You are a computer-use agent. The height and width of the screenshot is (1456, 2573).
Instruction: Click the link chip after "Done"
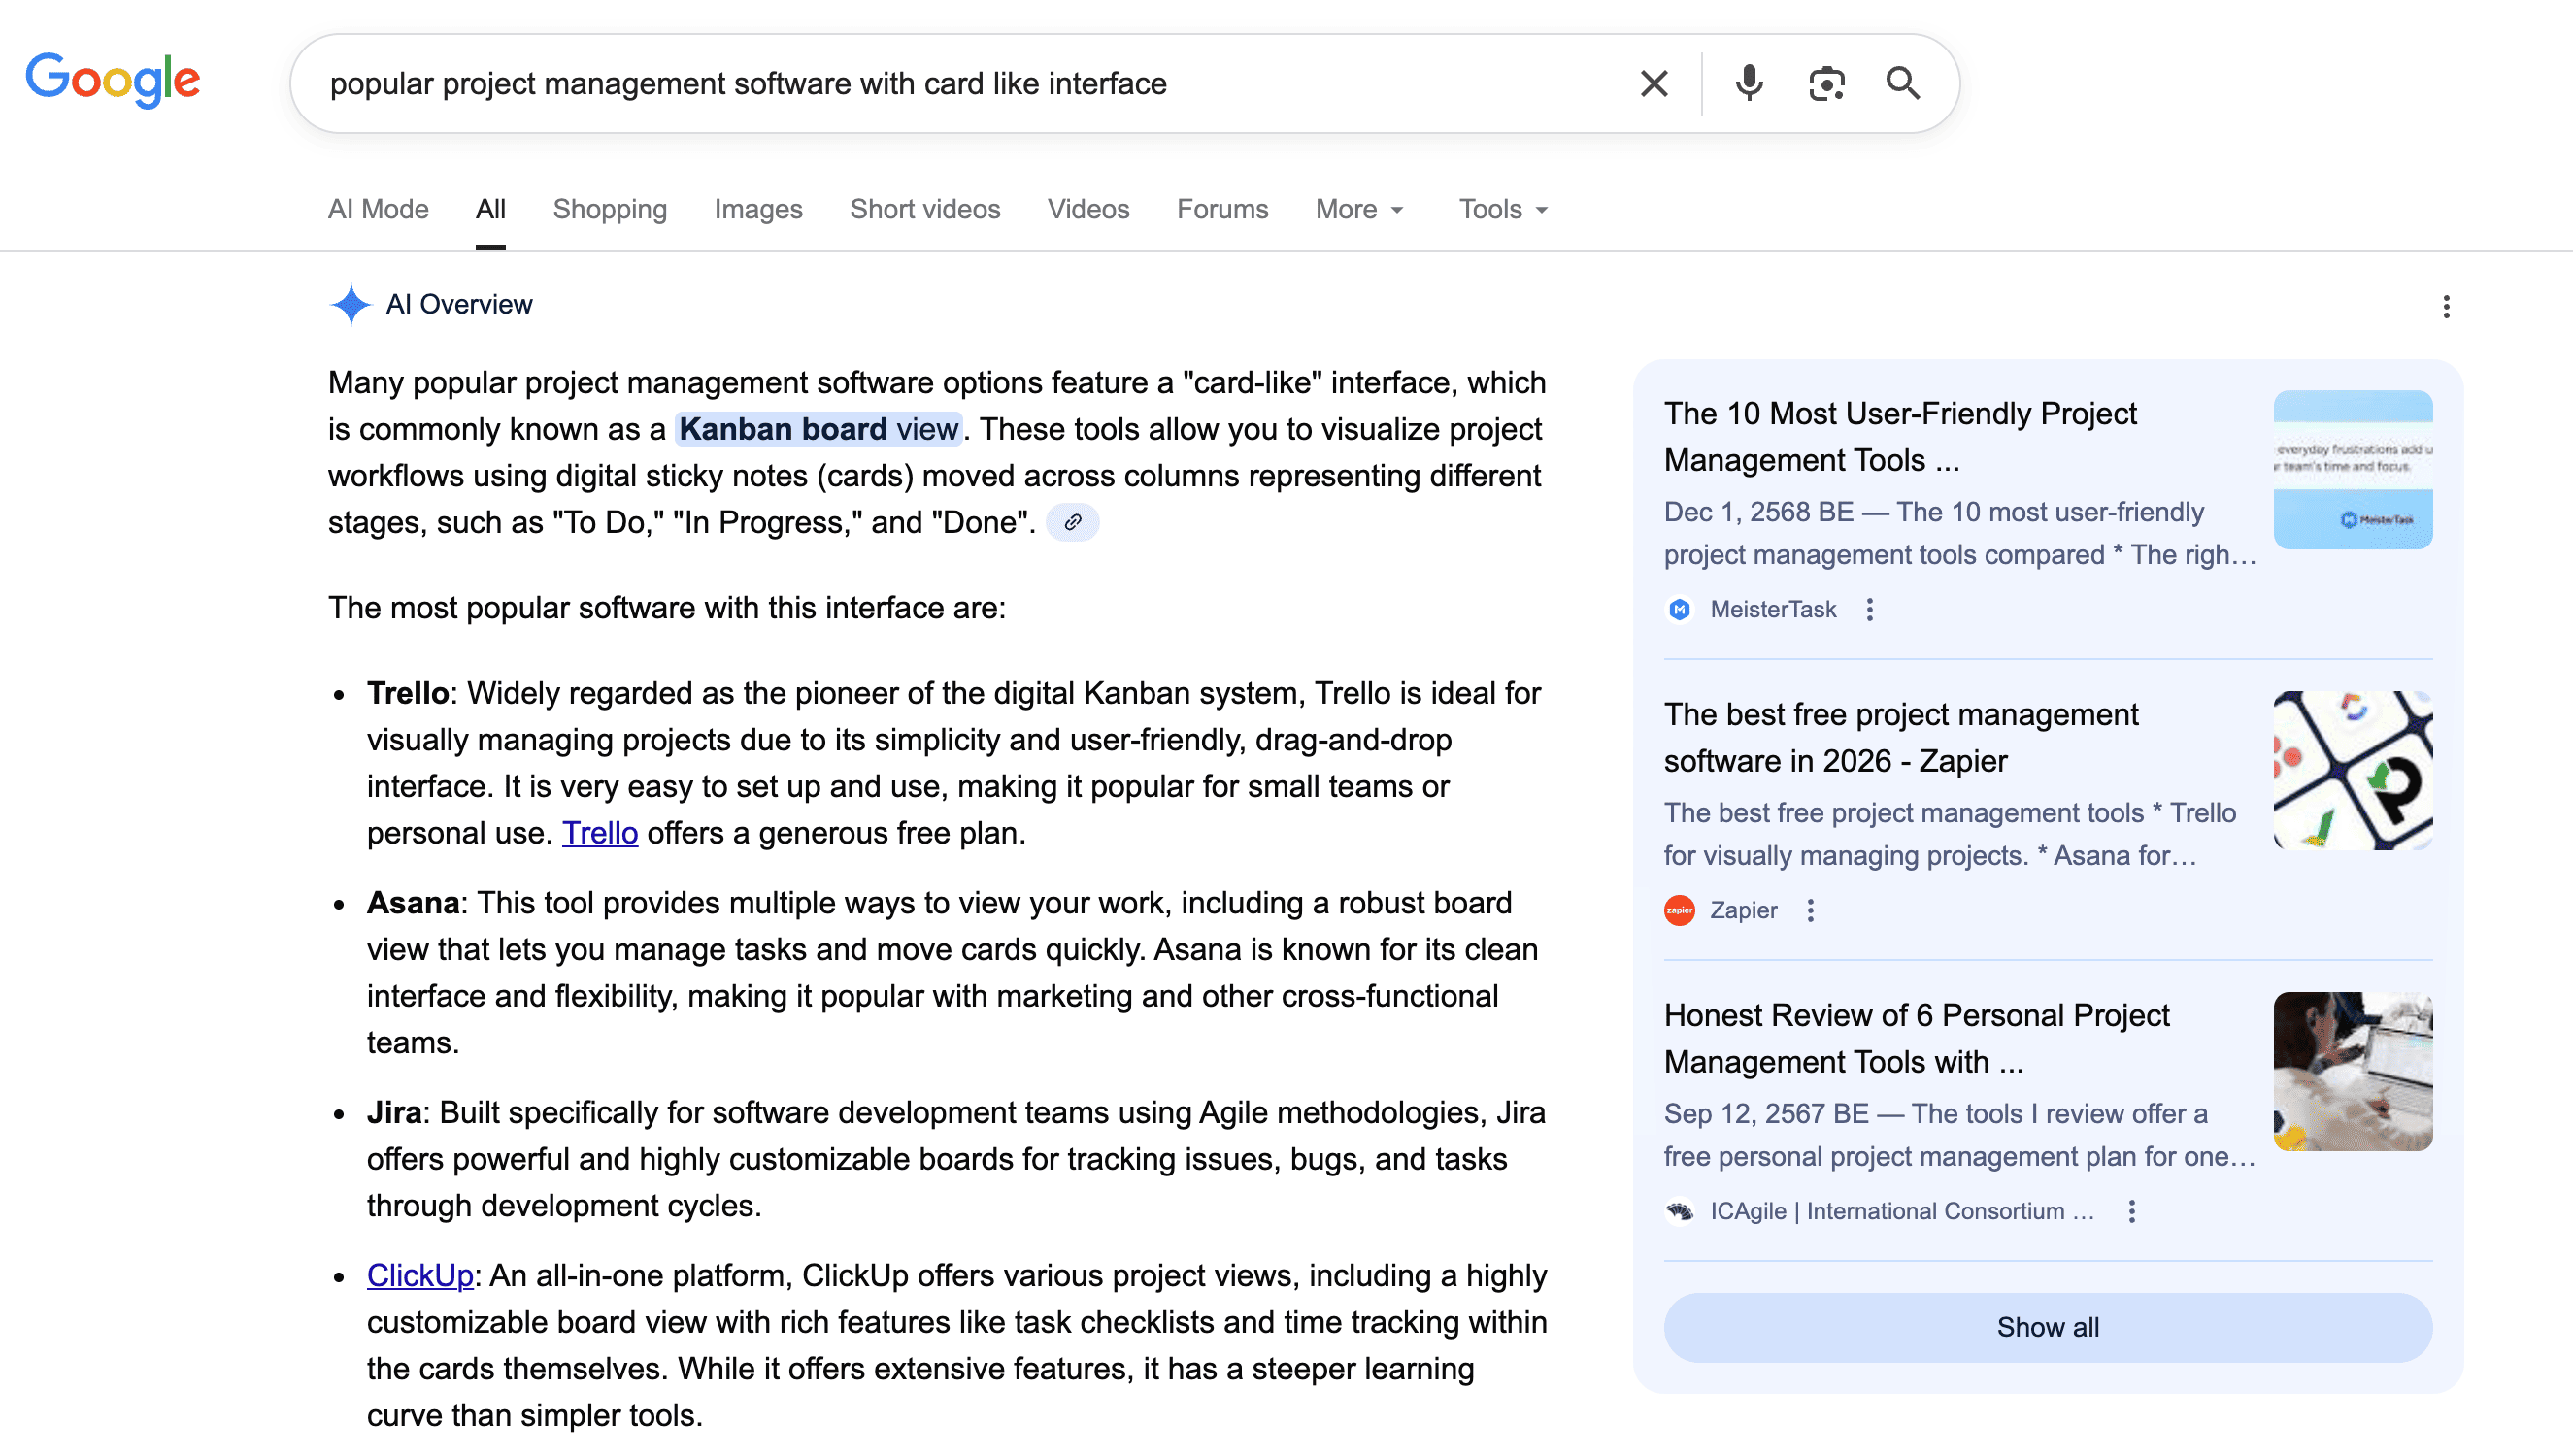pyautogui.click(x=1072, y=523)
